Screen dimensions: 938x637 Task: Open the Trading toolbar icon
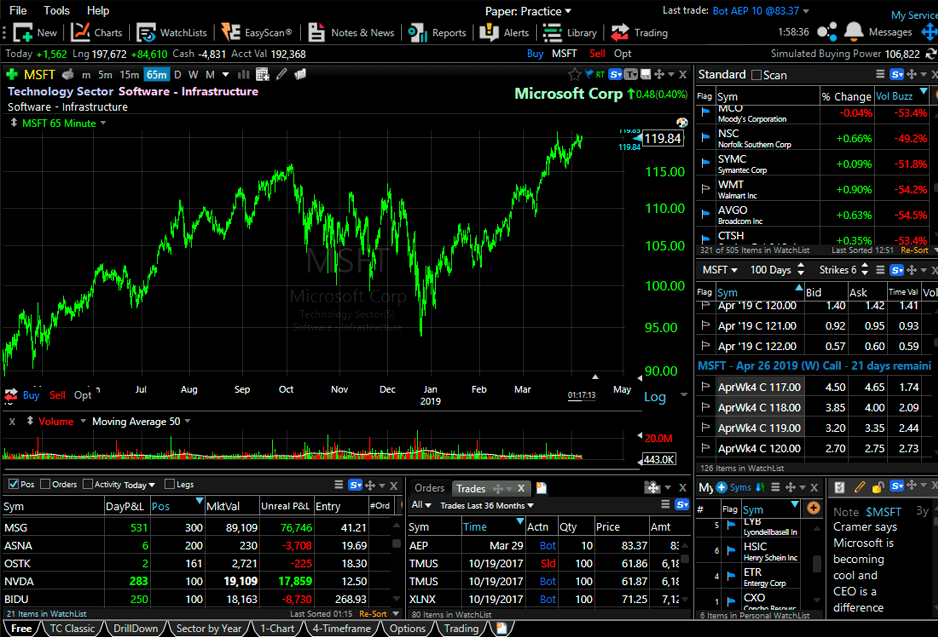click(639, 32)
